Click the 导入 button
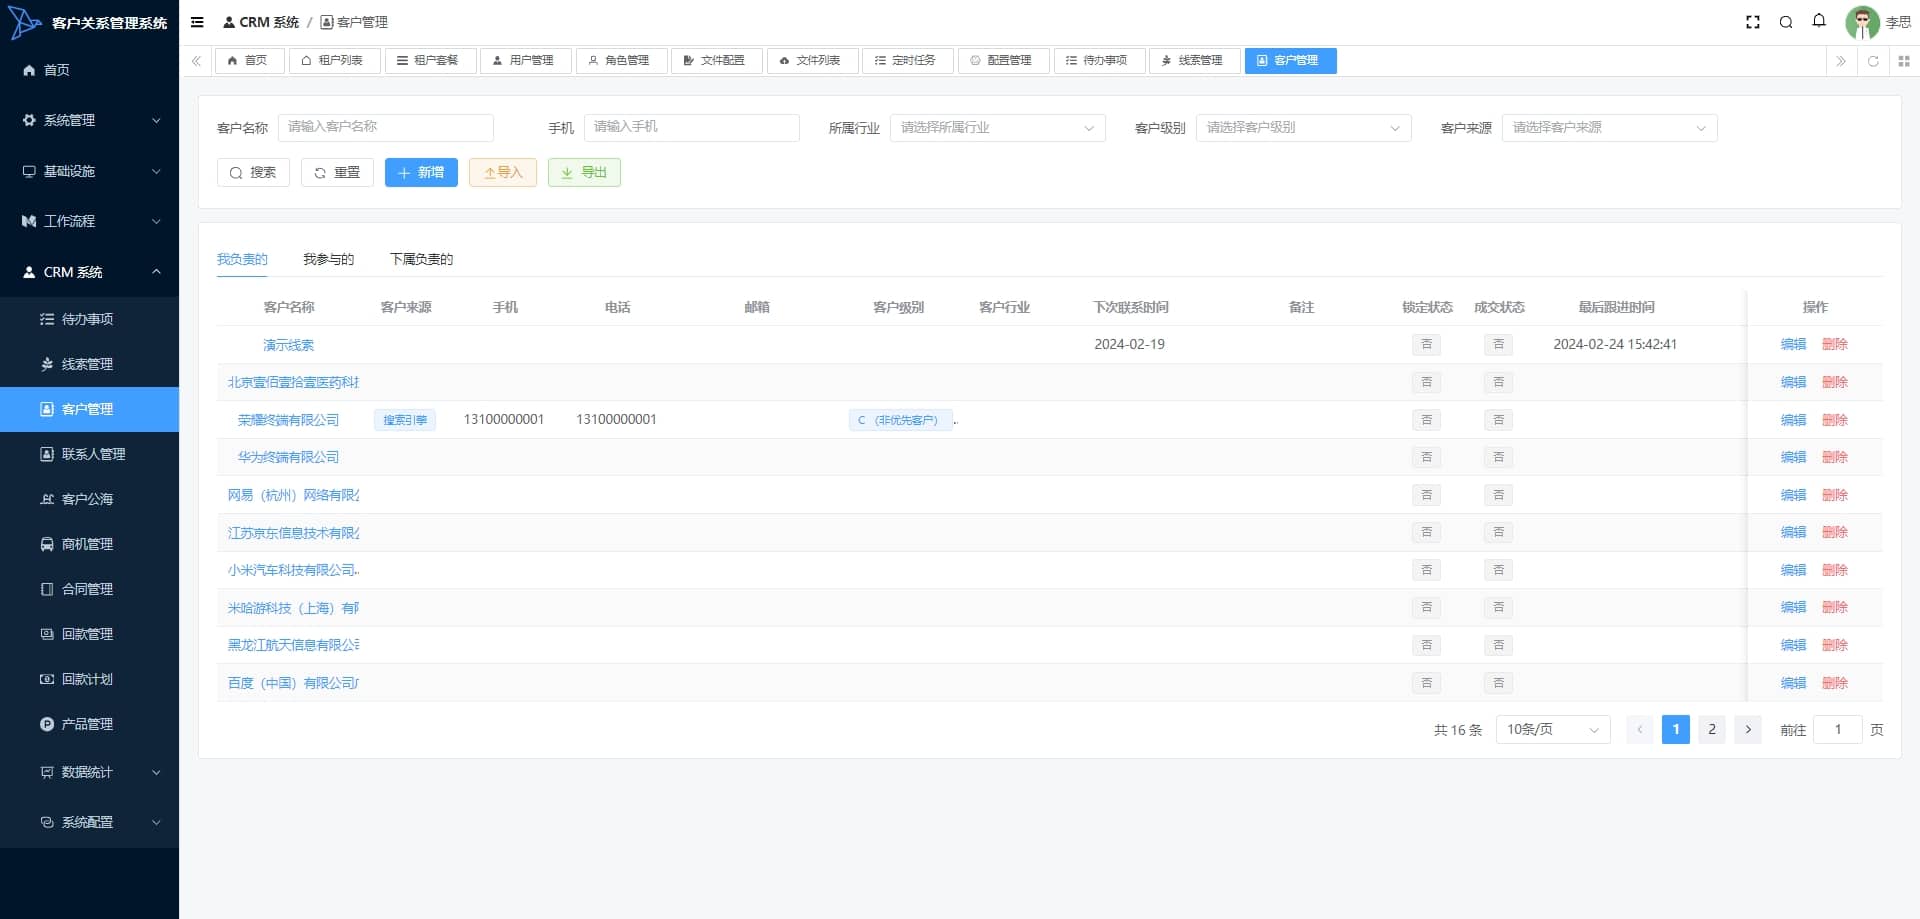The width and height of the screenshot is (1920, 919). click(503, 173)
